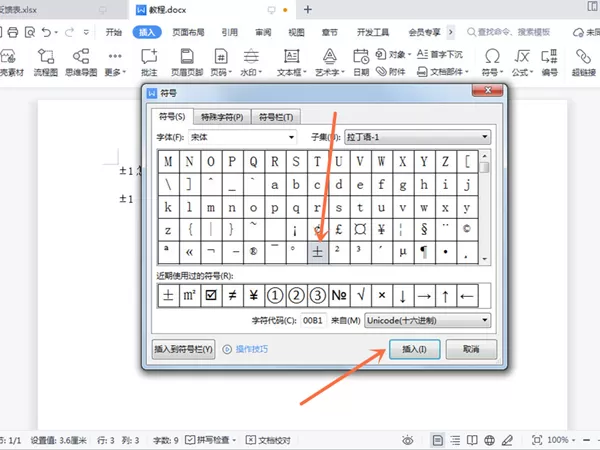The height and width of the screenshot is (450, 600).
Task: Open document parts (文档部件)
Action: point(442,72)
